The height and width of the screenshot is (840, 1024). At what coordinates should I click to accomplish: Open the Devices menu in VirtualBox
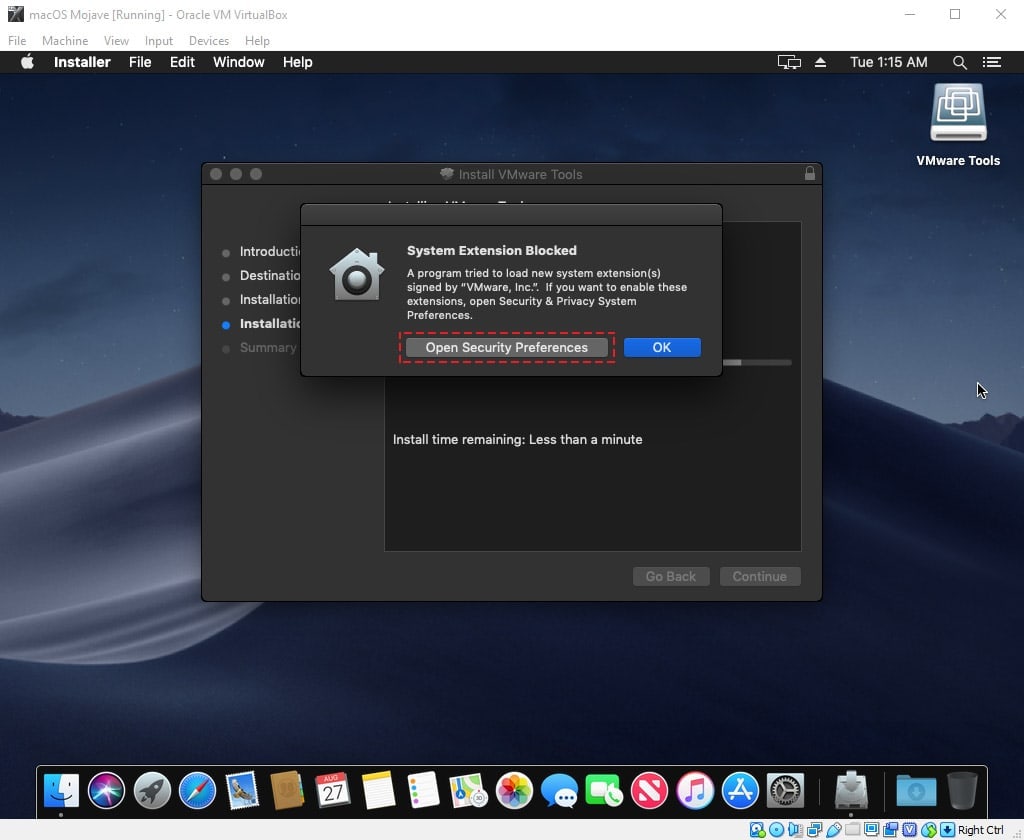[208, 41]
